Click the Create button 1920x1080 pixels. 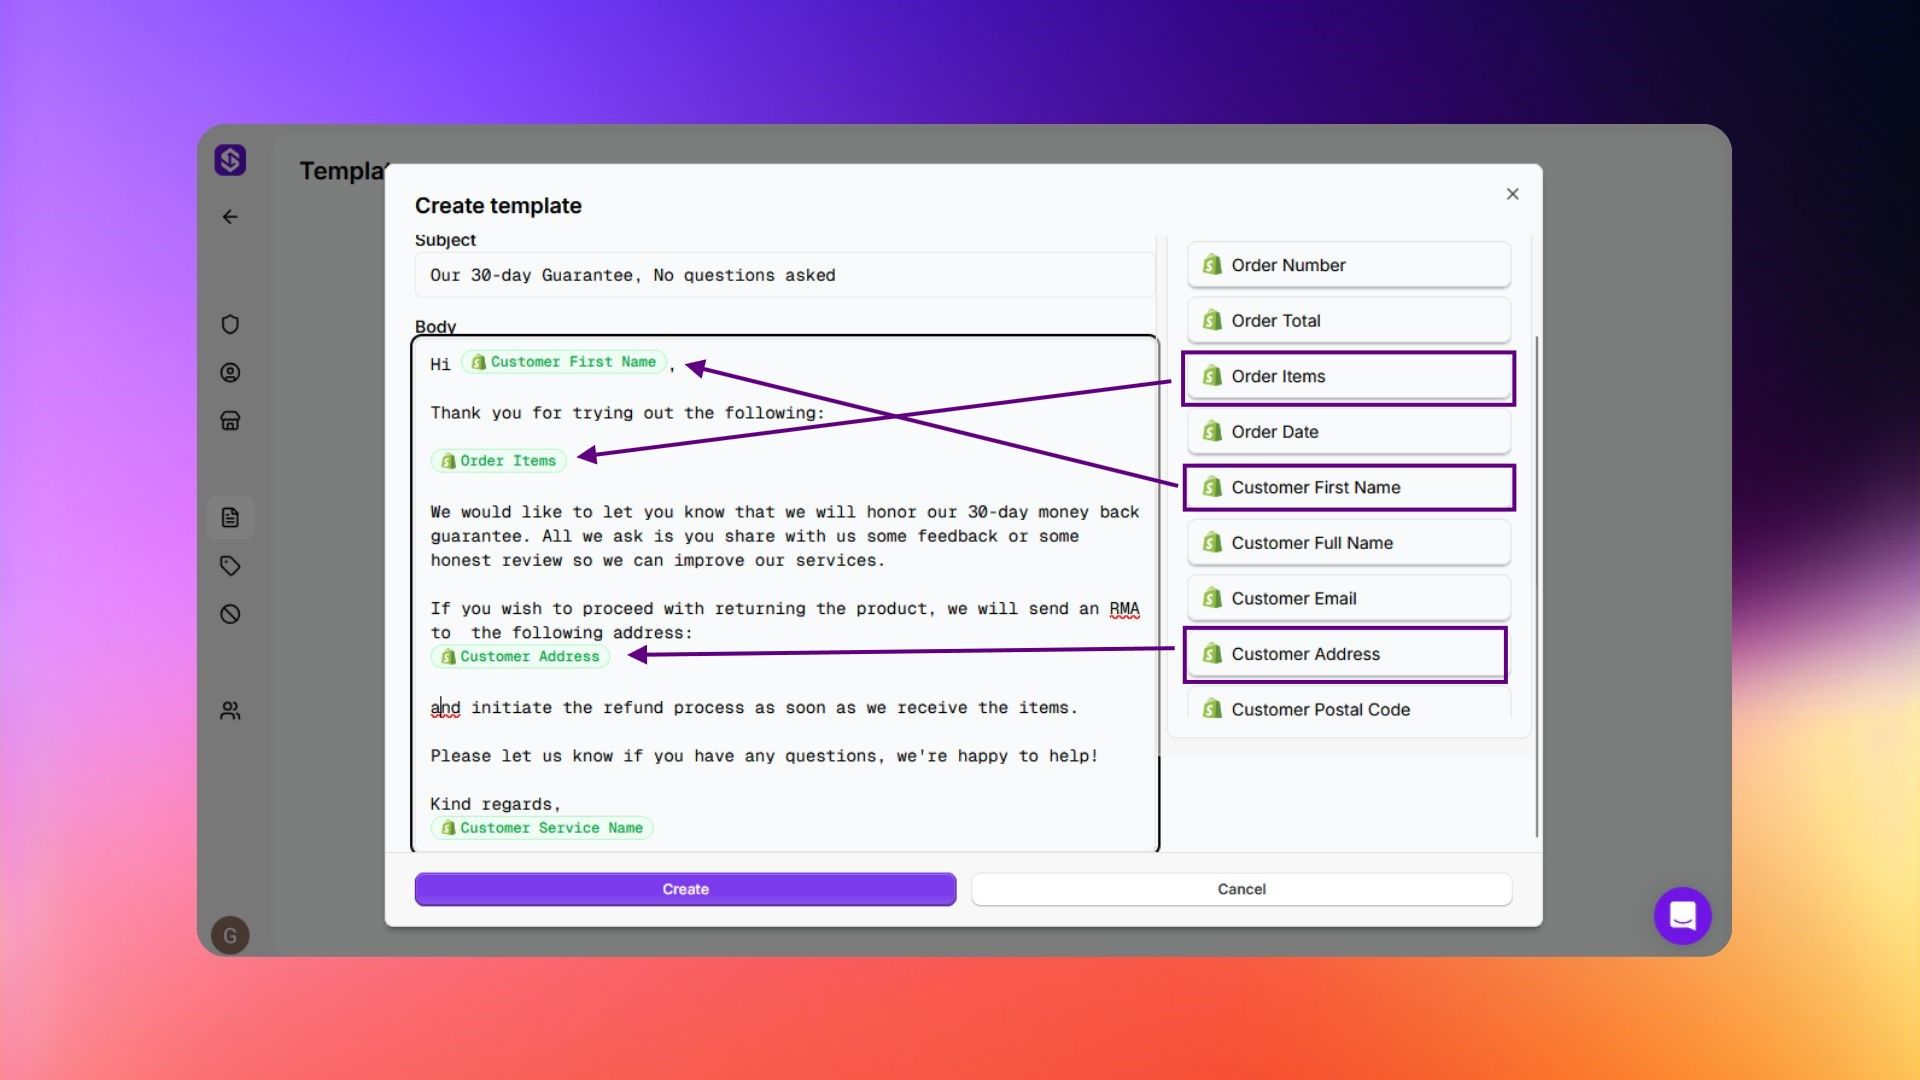point(685,889)
